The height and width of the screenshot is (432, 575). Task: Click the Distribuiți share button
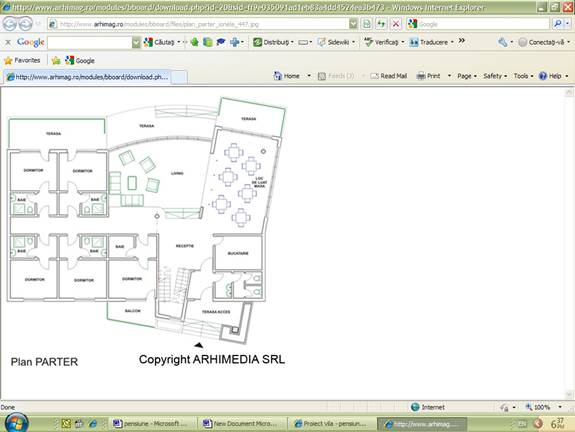pyautogui.click(x=273, y=42)
